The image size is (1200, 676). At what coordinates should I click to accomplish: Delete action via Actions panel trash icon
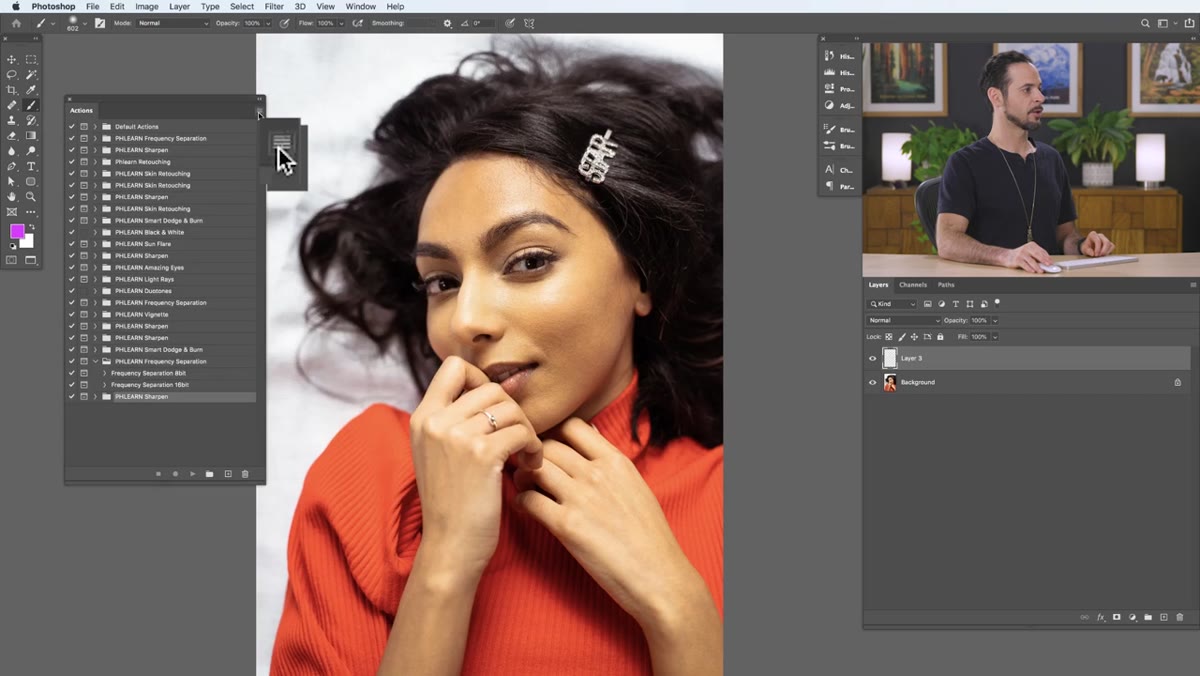[x=245, y=474]
